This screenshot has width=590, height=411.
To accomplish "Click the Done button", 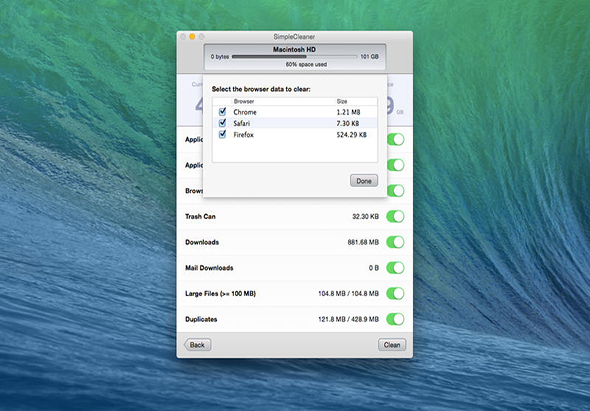I will click(364, 181).
